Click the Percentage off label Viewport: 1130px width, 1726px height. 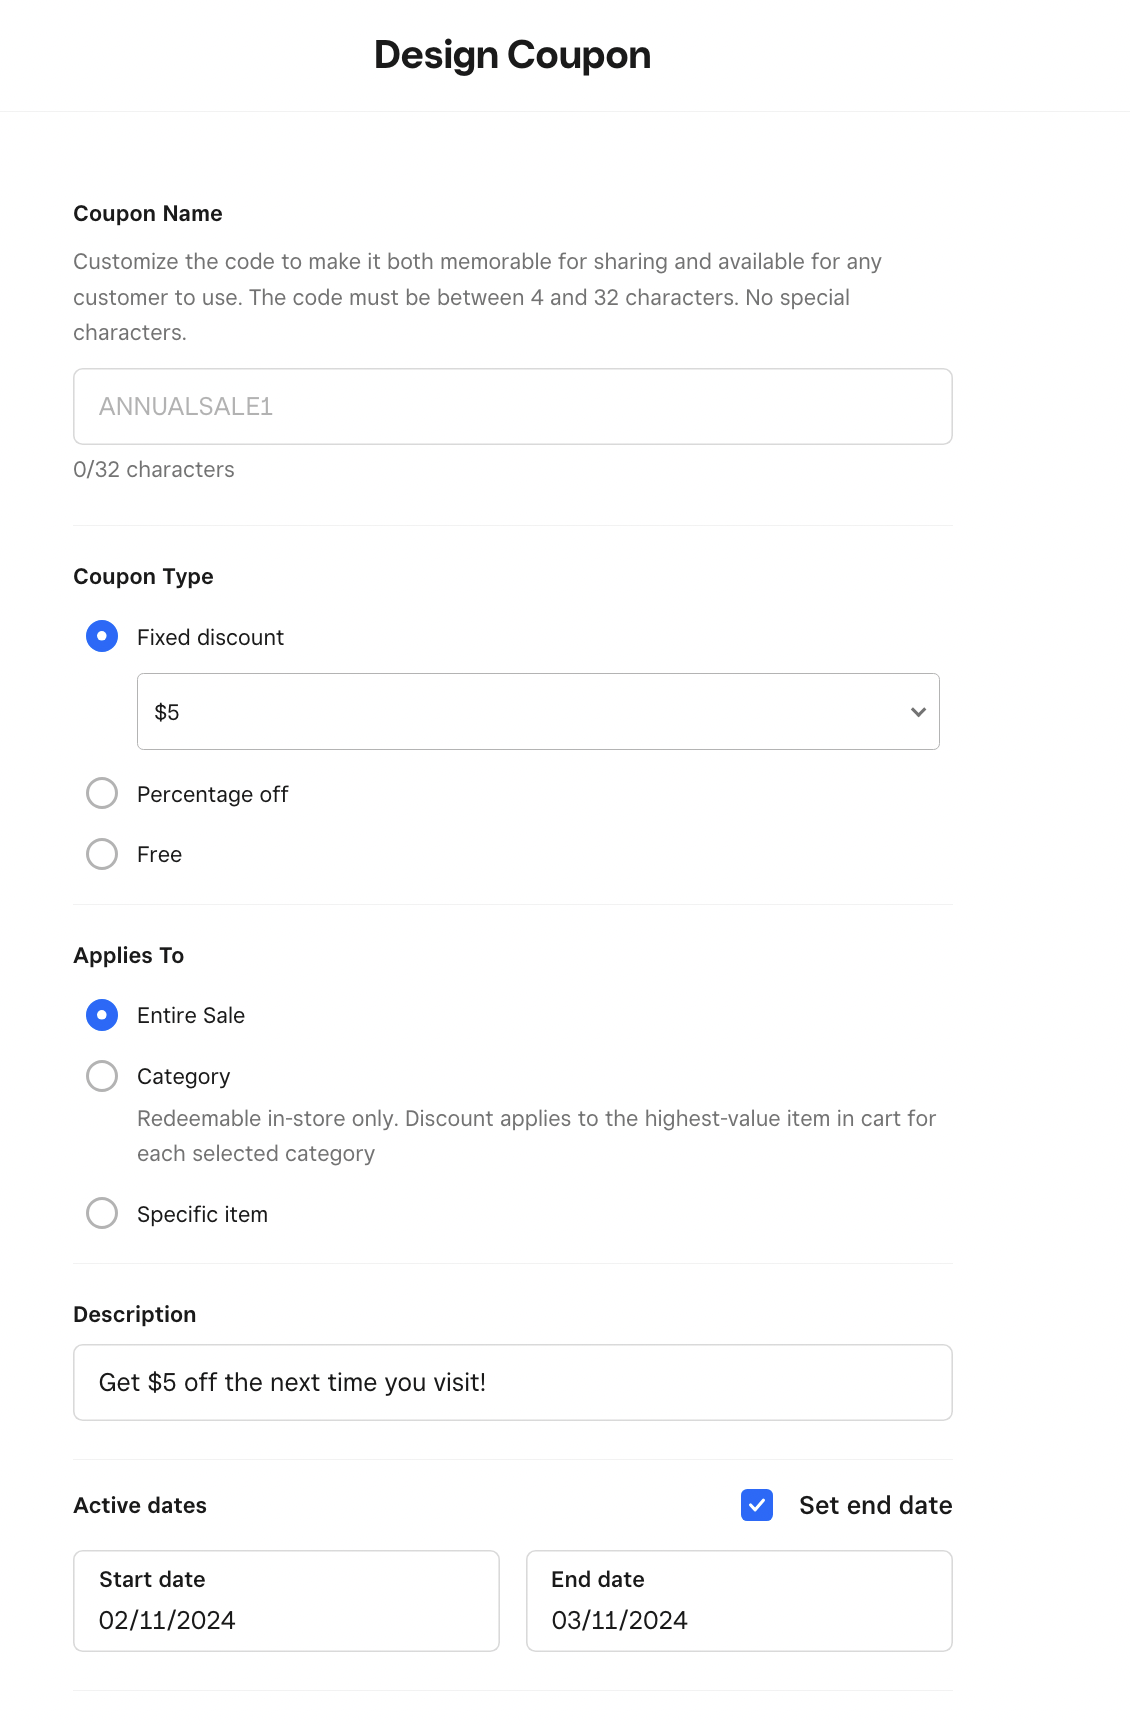(x=212, y=795)
